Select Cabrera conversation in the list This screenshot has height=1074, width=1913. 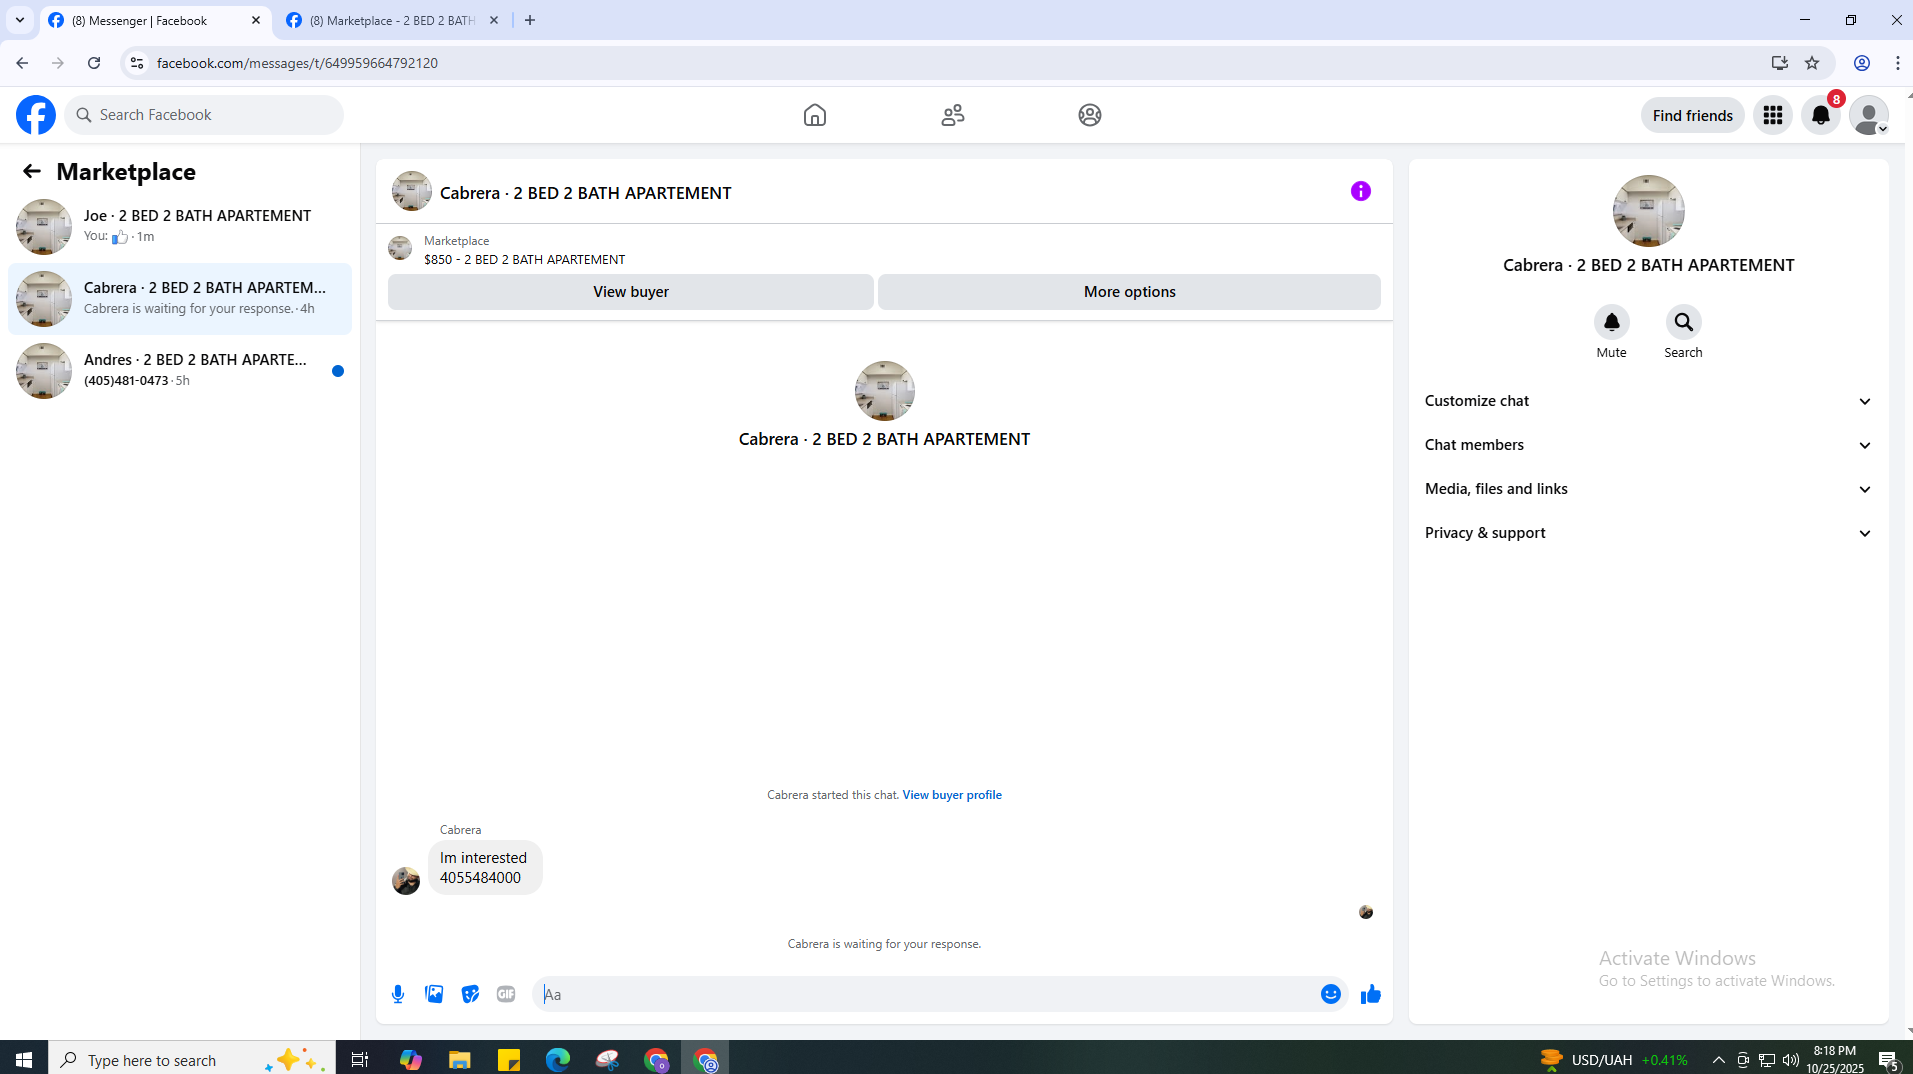tap(180, 299)
